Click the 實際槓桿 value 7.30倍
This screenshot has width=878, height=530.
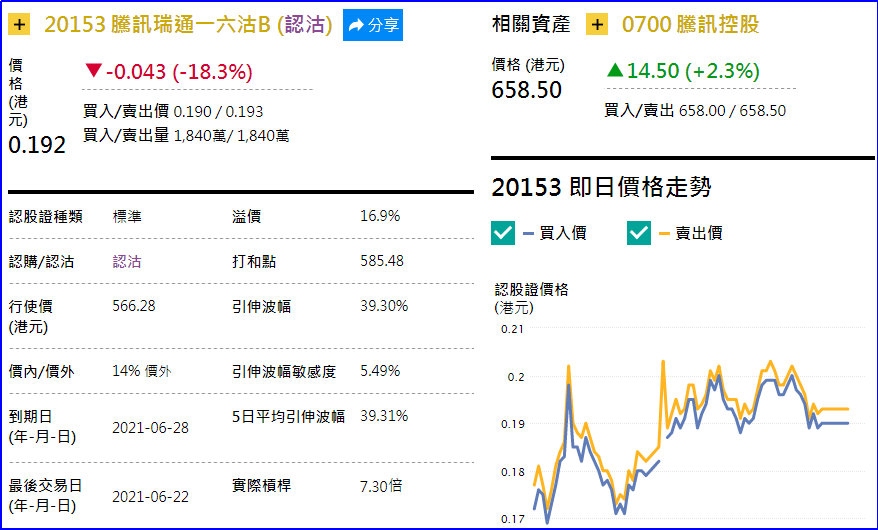[x=381, y=486]
